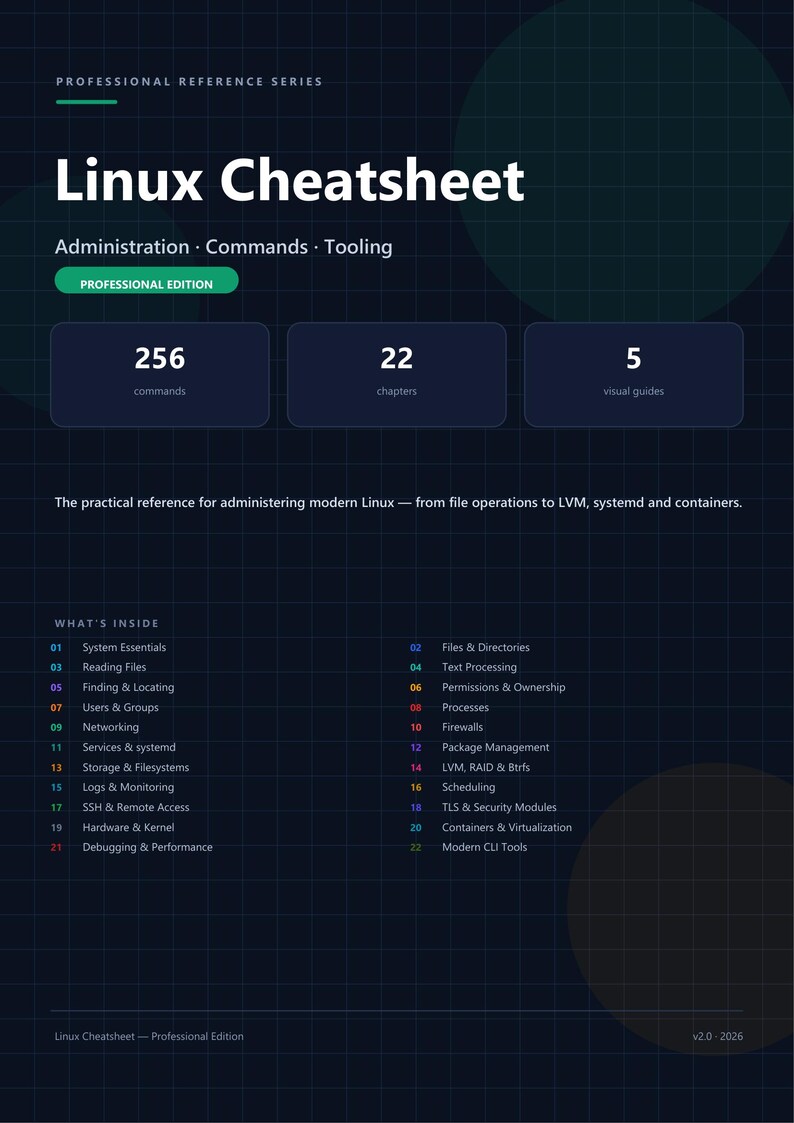Choose Debugging & Performance entry
Image resolution: width=794 pixels, height=1123 pixels.
[147, 847]
